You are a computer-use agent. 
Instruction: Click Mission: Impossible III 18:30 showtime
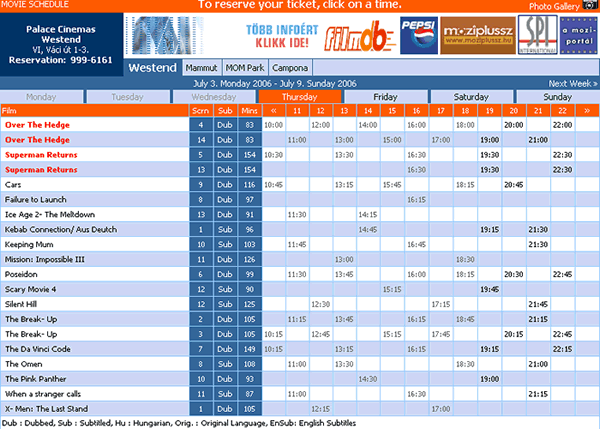click(x=465, y=259)
